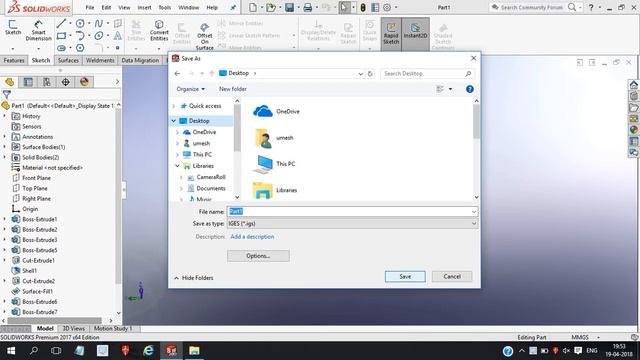Click Offset On Surface tool
Viewport: 640px width, 360px height.
(x=204, y=37)
